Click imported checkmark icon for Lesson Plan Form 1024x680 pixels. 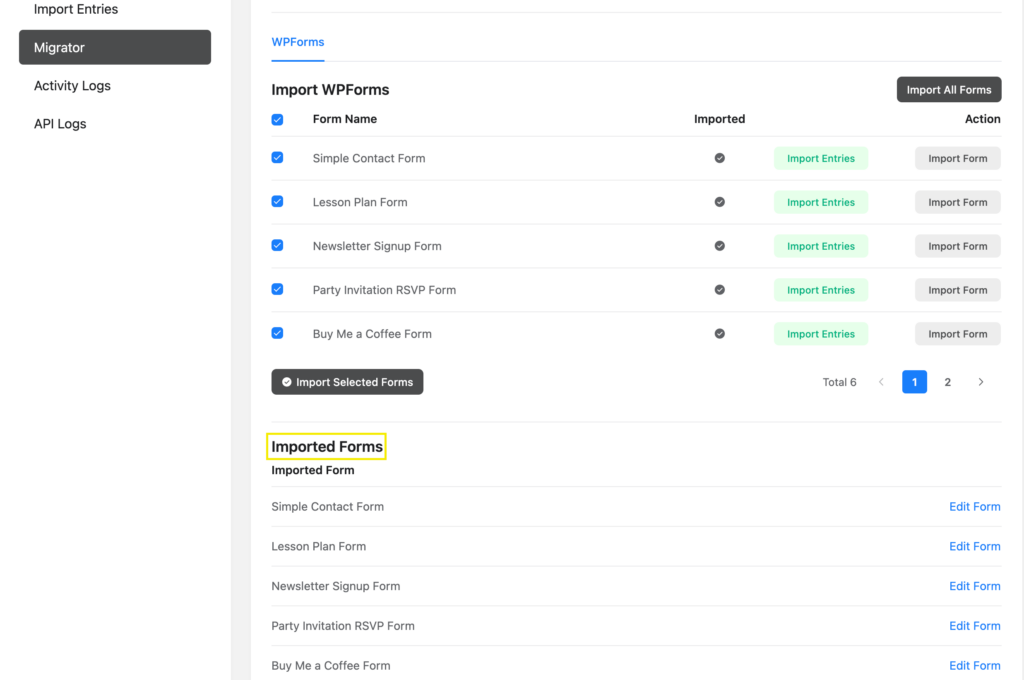point(719,202)
